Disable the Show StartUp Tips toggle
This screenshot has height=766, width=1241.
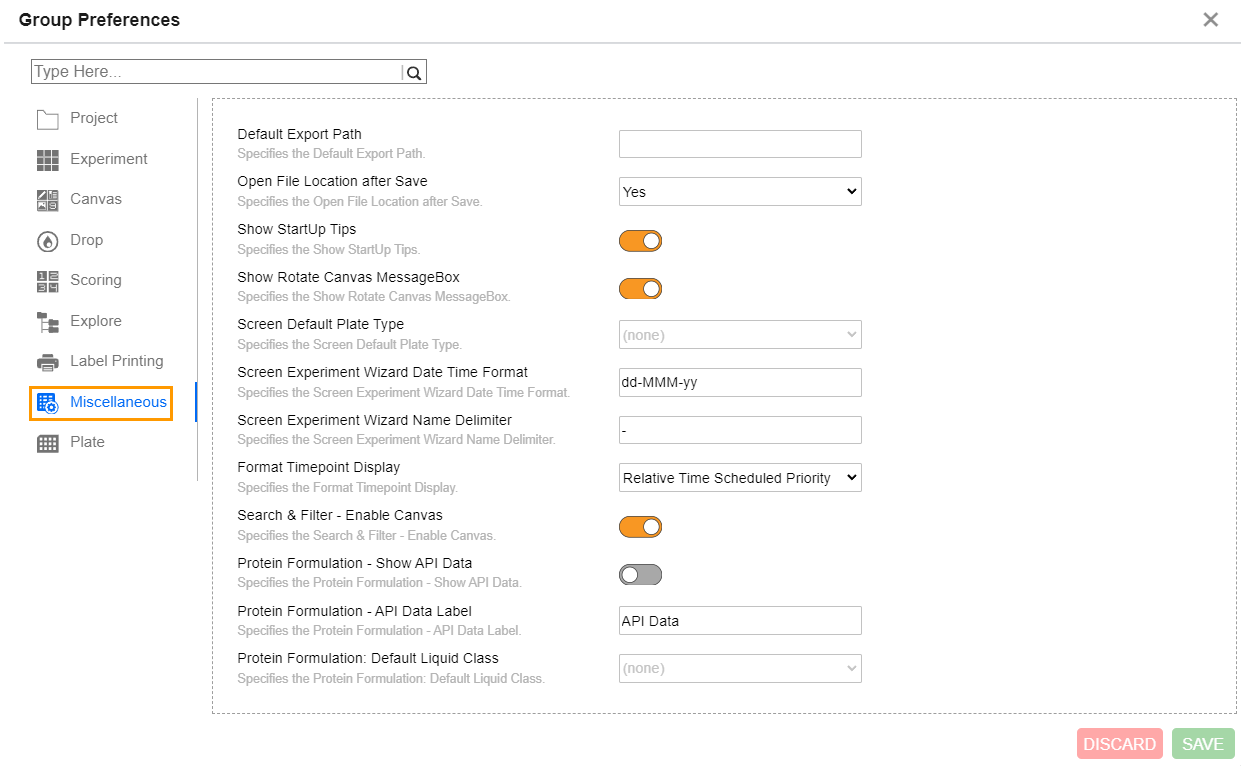640,241
